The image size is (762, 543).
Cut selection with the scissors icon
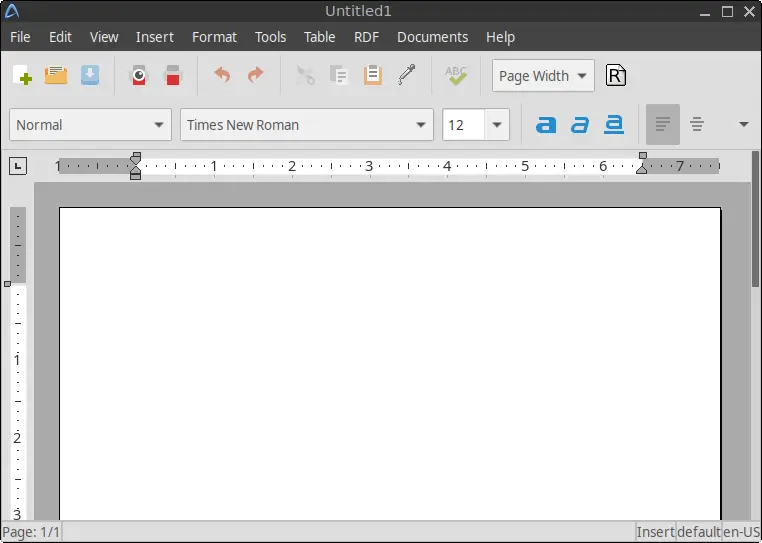(x=305, y=75)
